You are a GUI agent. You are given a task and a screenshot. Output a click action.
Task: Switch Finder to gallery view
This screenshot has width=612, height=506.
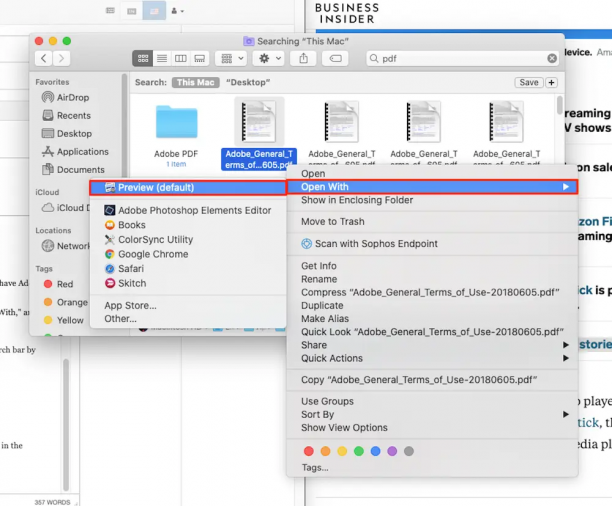[199, 59]
